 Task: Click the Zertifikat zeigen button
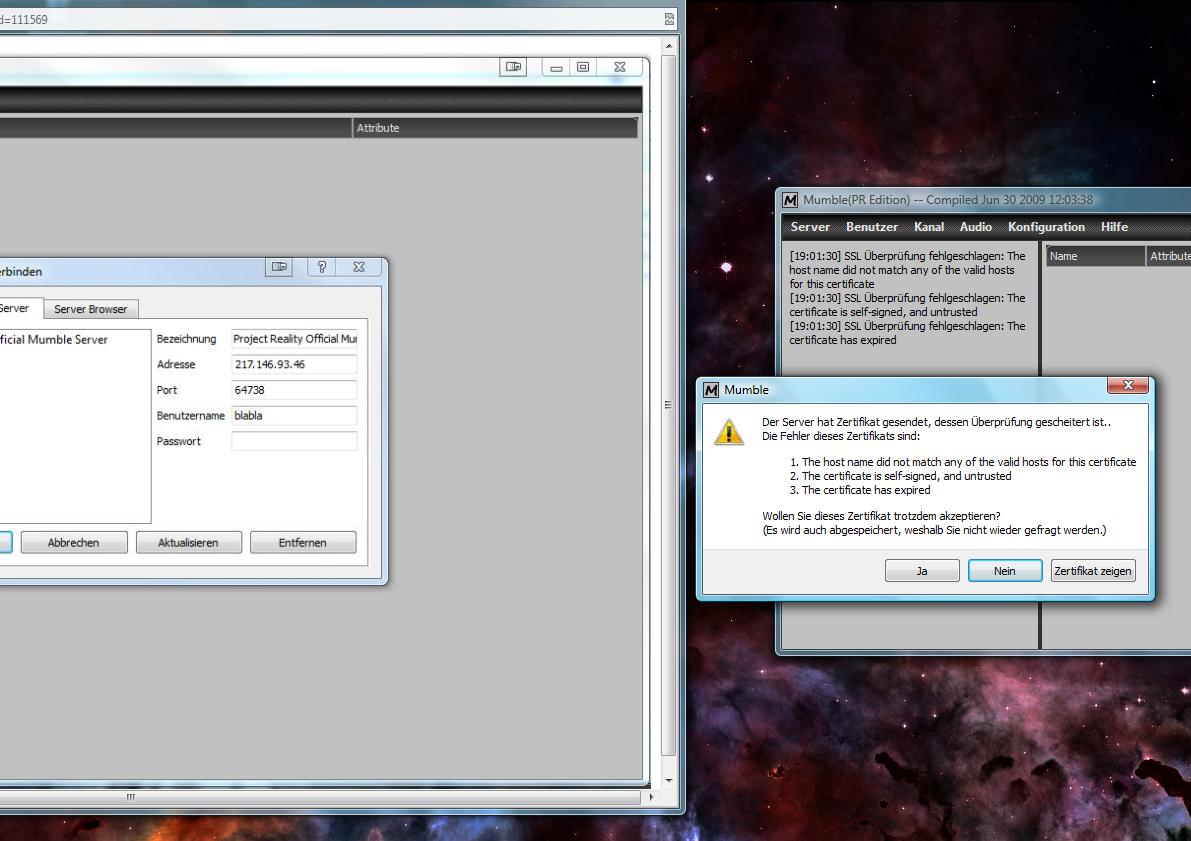(x=1093, y=571)
